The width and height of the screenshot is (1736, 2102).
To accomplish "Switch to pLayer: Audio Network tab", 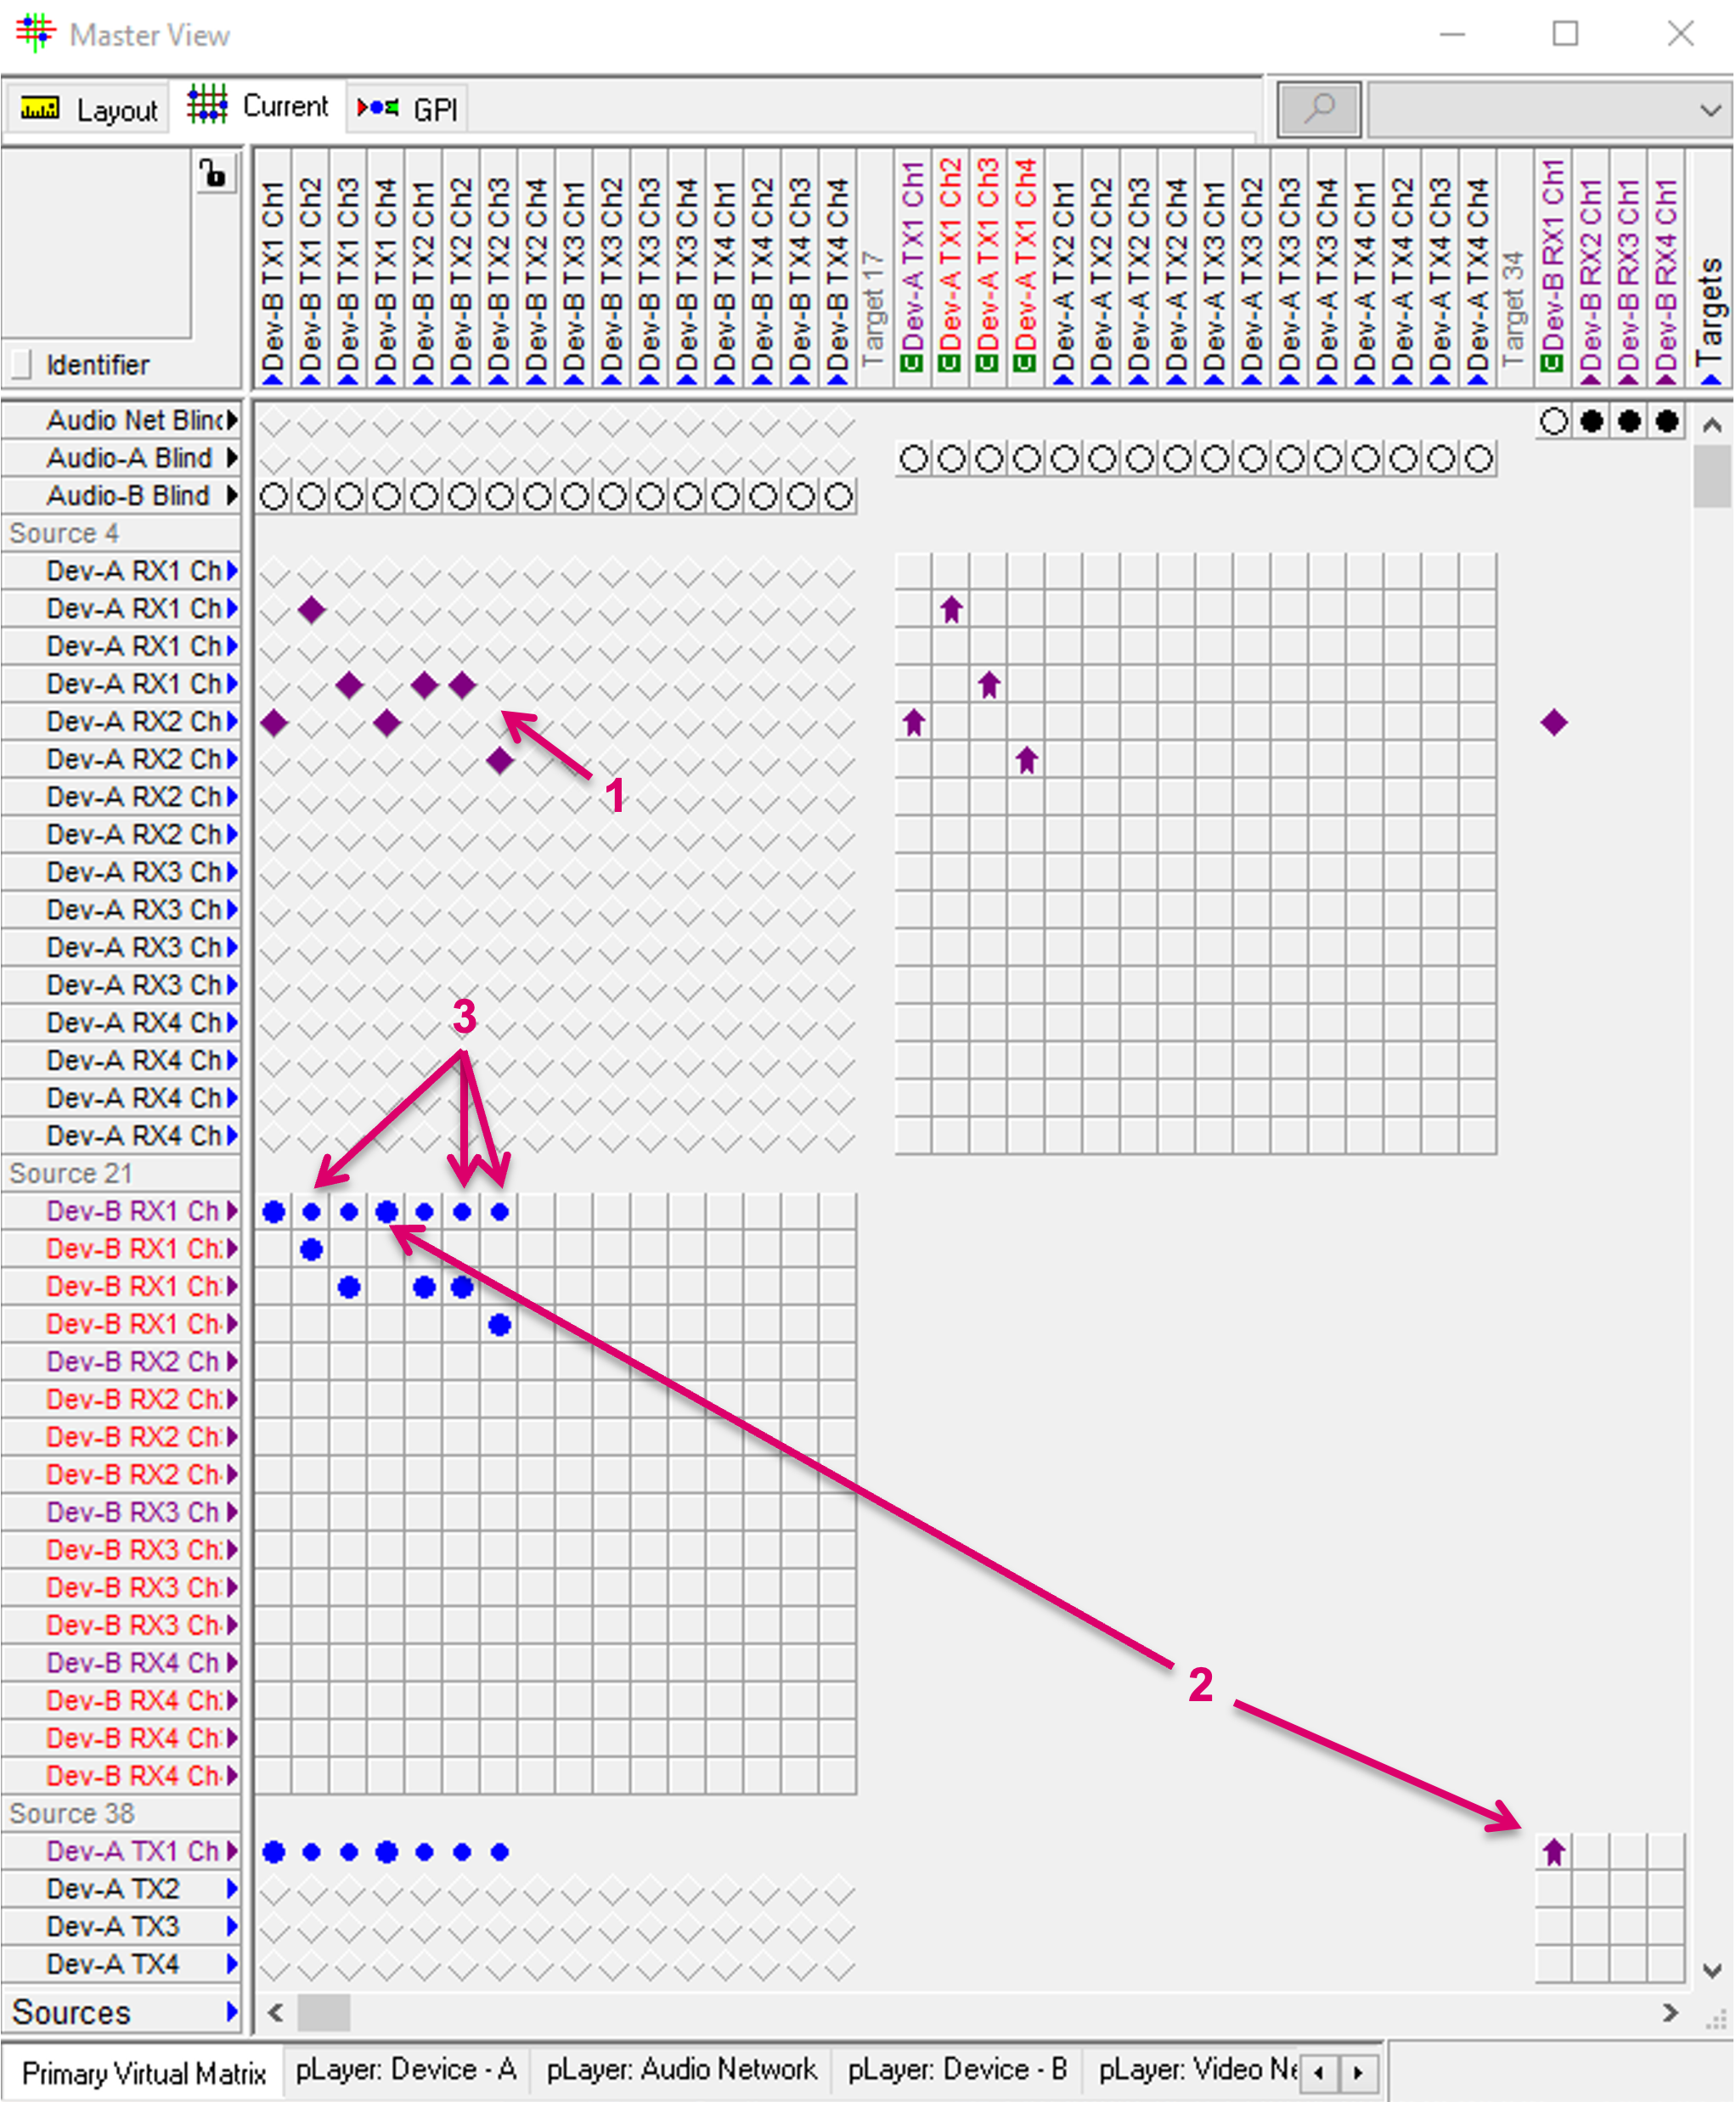I will 681,2068.
